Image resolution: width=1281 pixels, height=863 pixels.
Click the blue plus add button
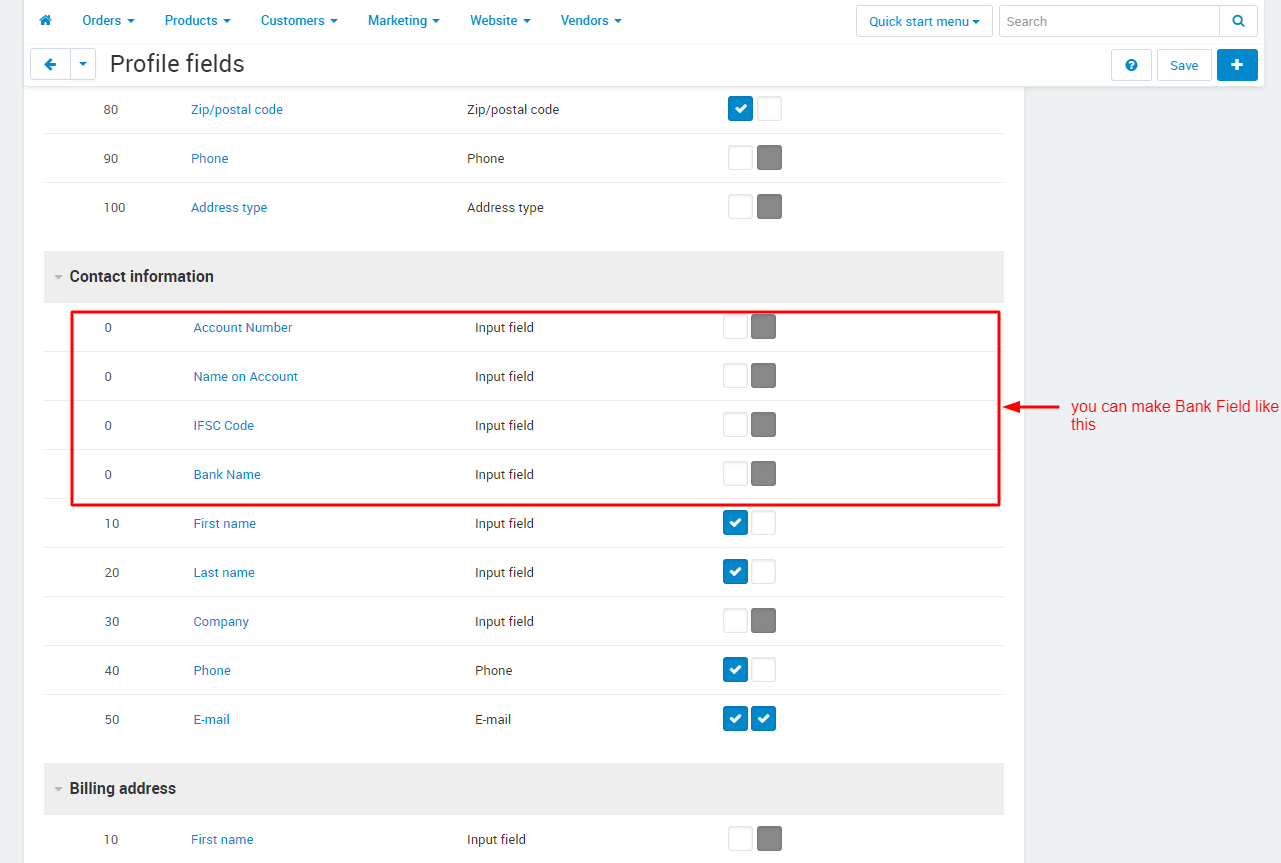coord(1237,65)
